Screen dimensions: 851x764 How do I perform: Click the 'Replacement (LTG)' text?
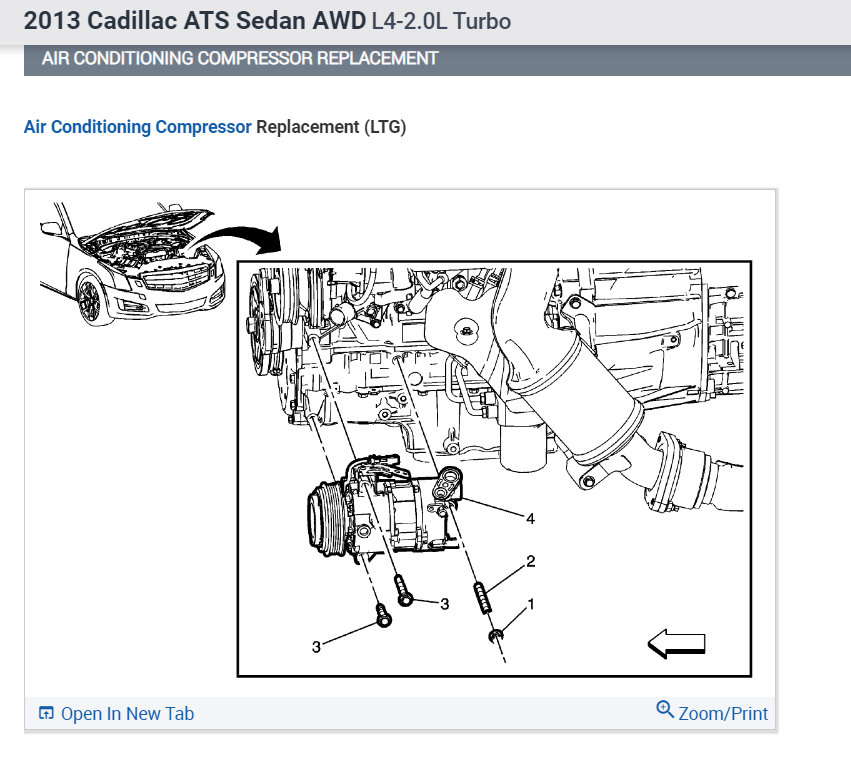[x=331, y=127]
